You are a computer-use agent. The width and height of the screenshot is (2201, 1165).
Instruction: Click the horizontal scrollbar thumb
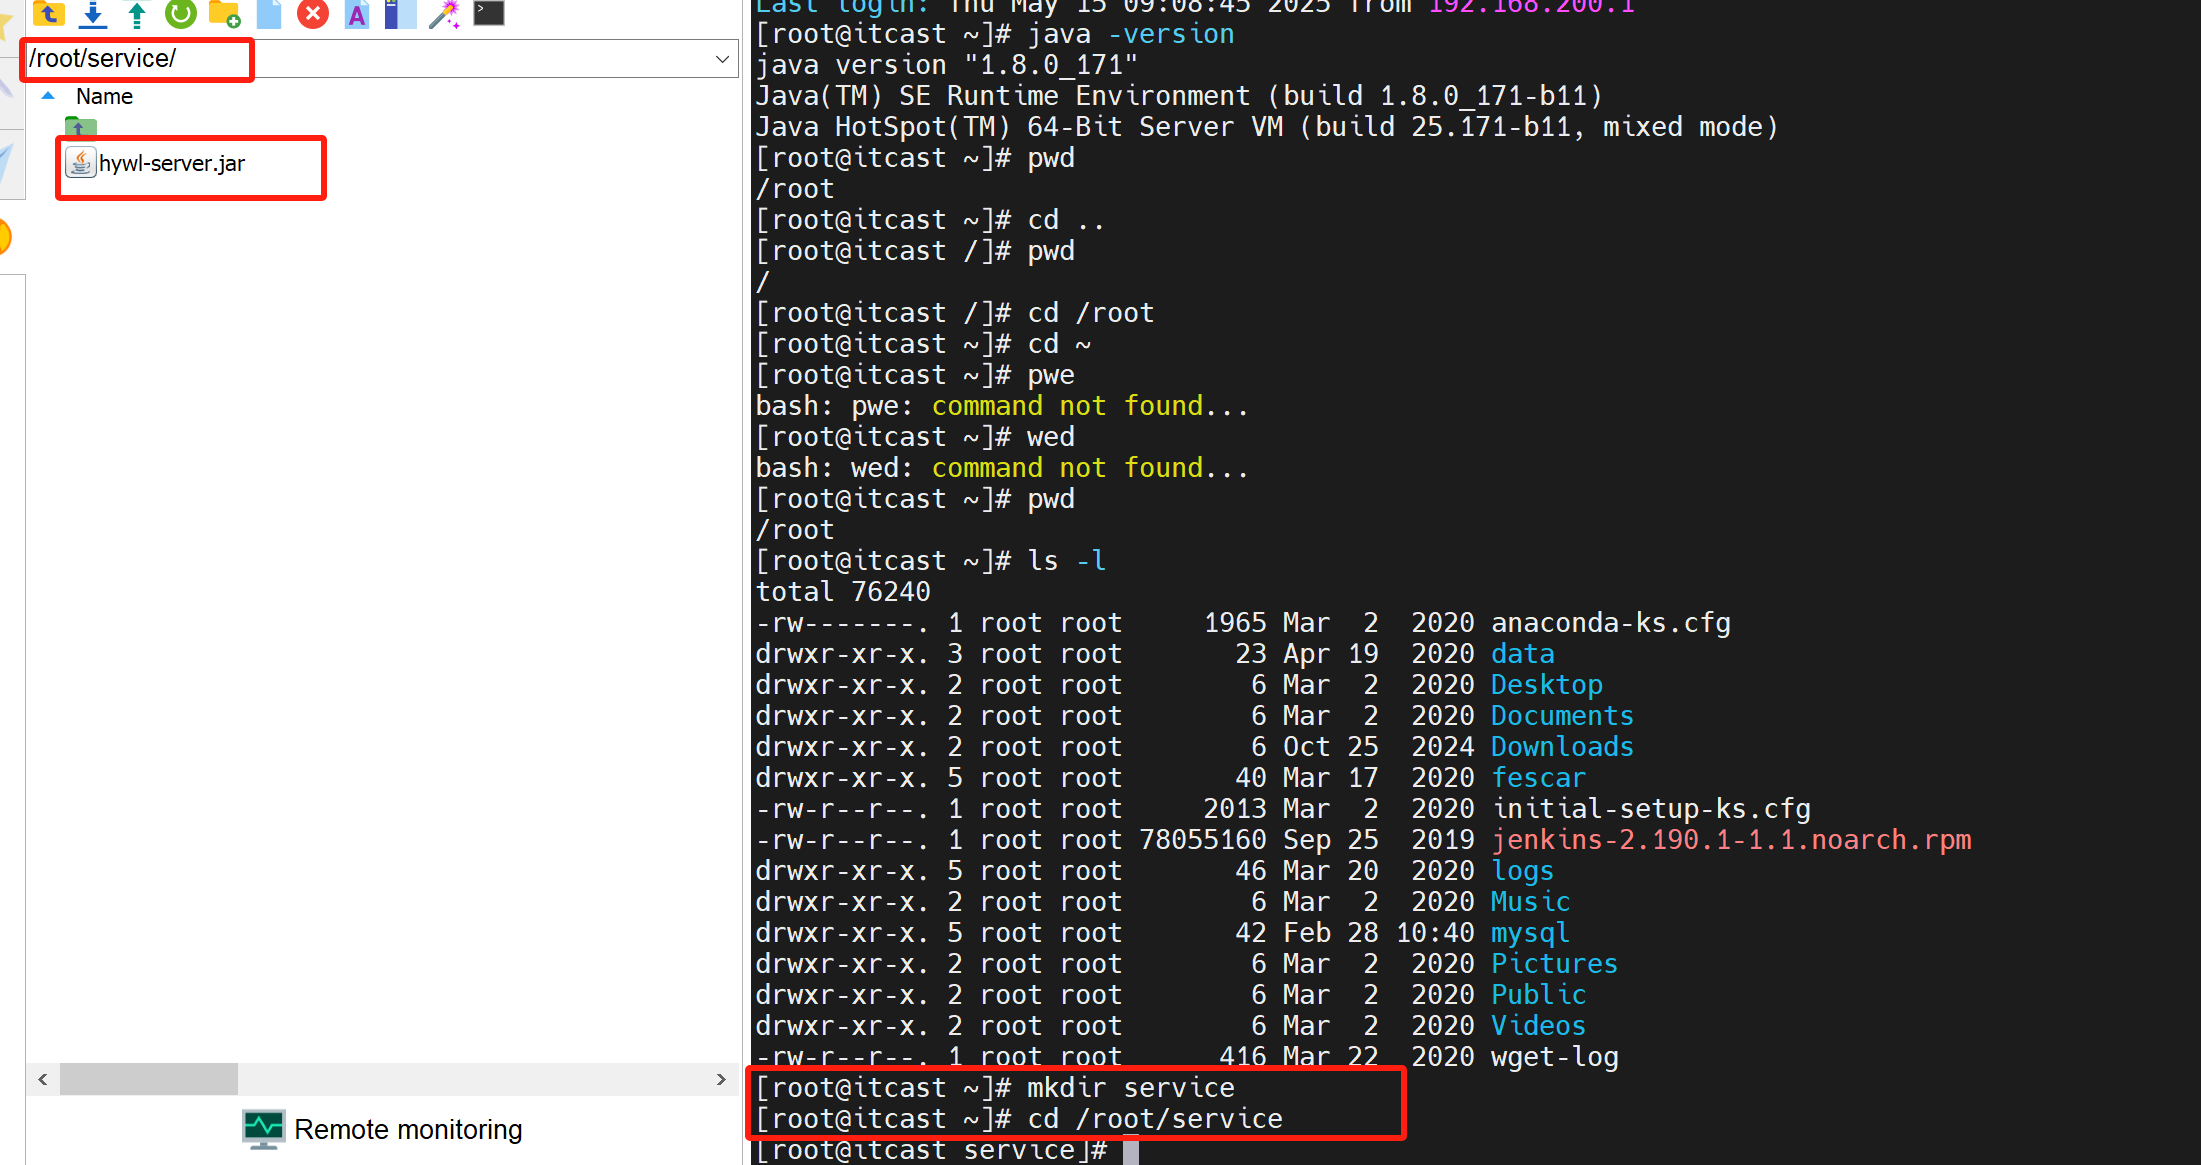coord(148,1079)
